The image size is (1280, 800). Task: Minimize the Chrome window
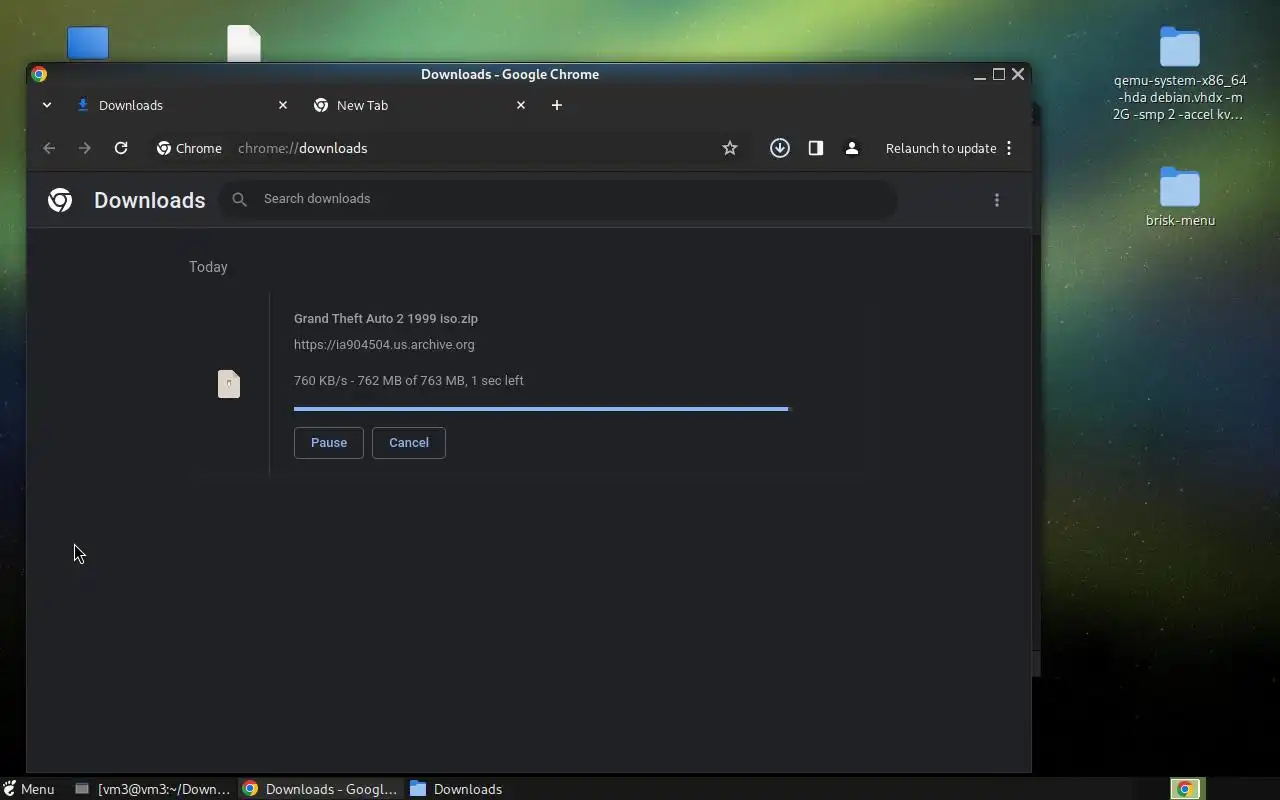980,74
